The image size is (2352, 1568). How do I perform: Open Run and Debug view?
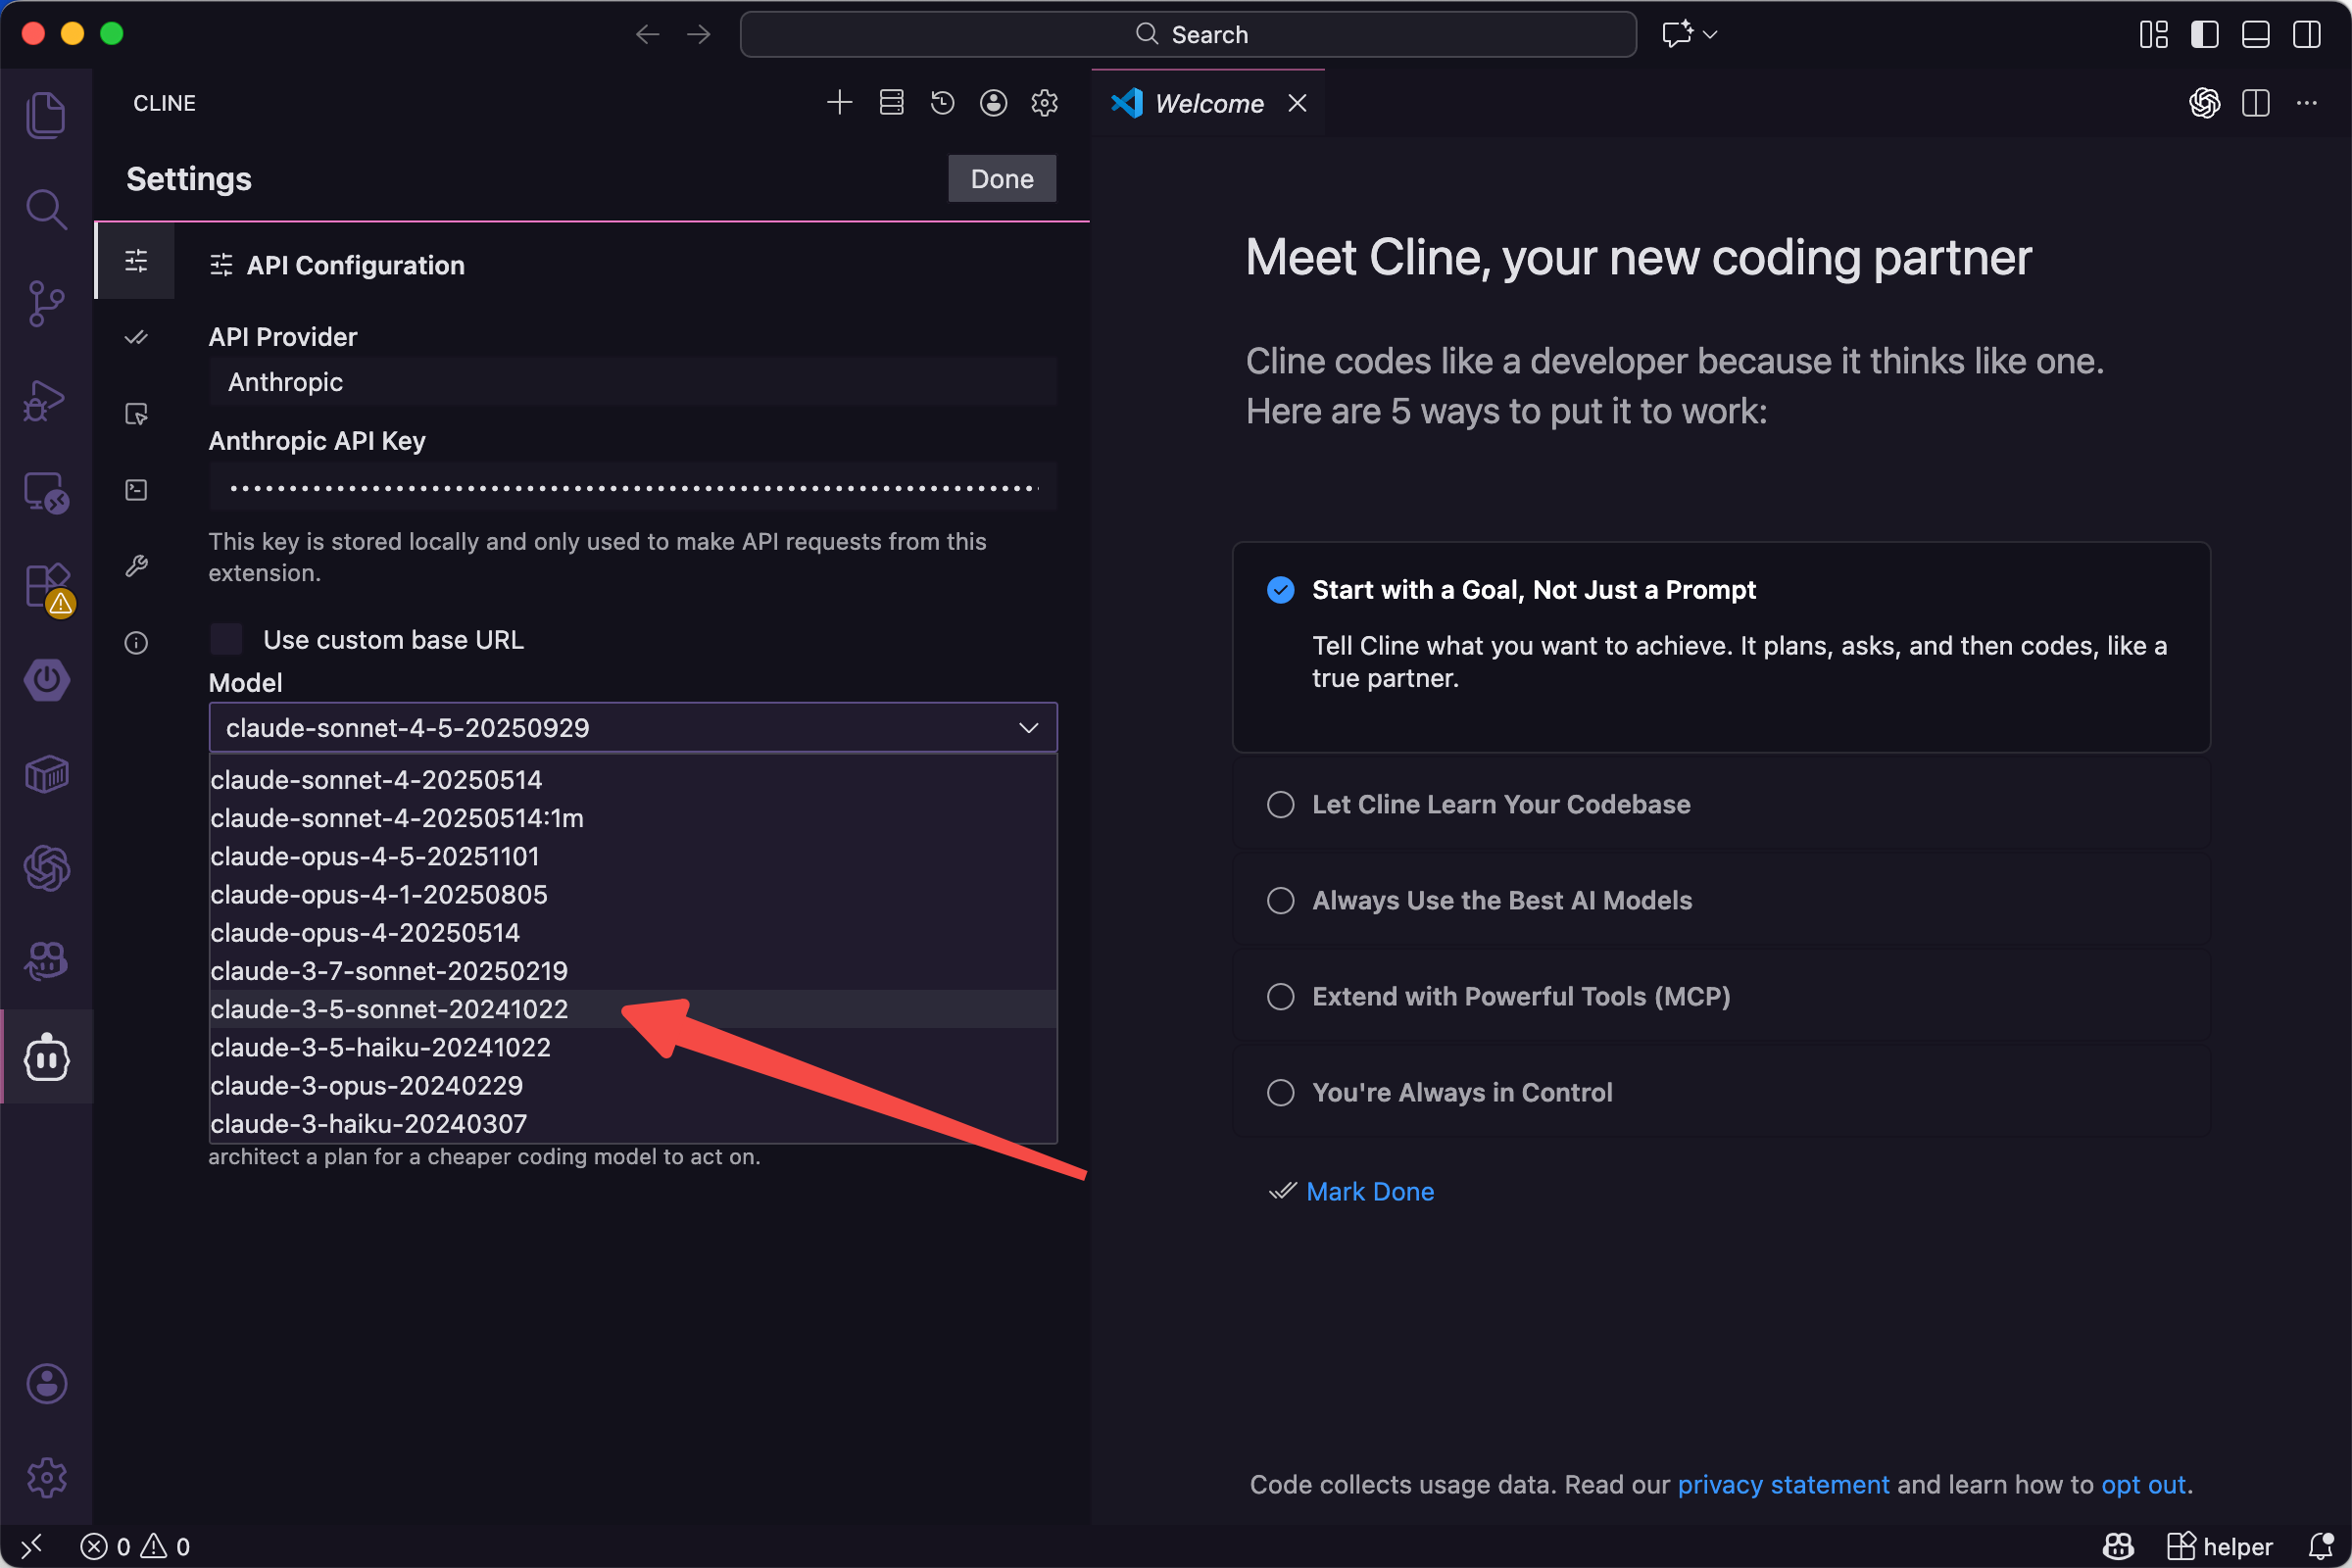[46, 399]
